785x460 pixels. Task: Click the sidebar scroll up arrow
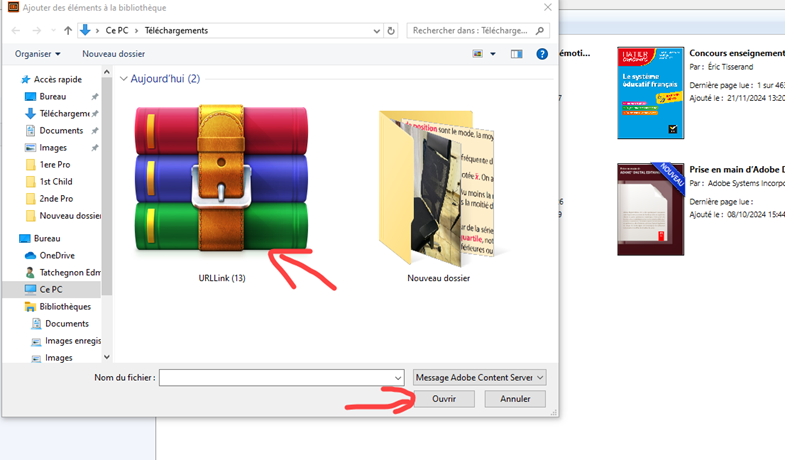[x=107, y=72]
